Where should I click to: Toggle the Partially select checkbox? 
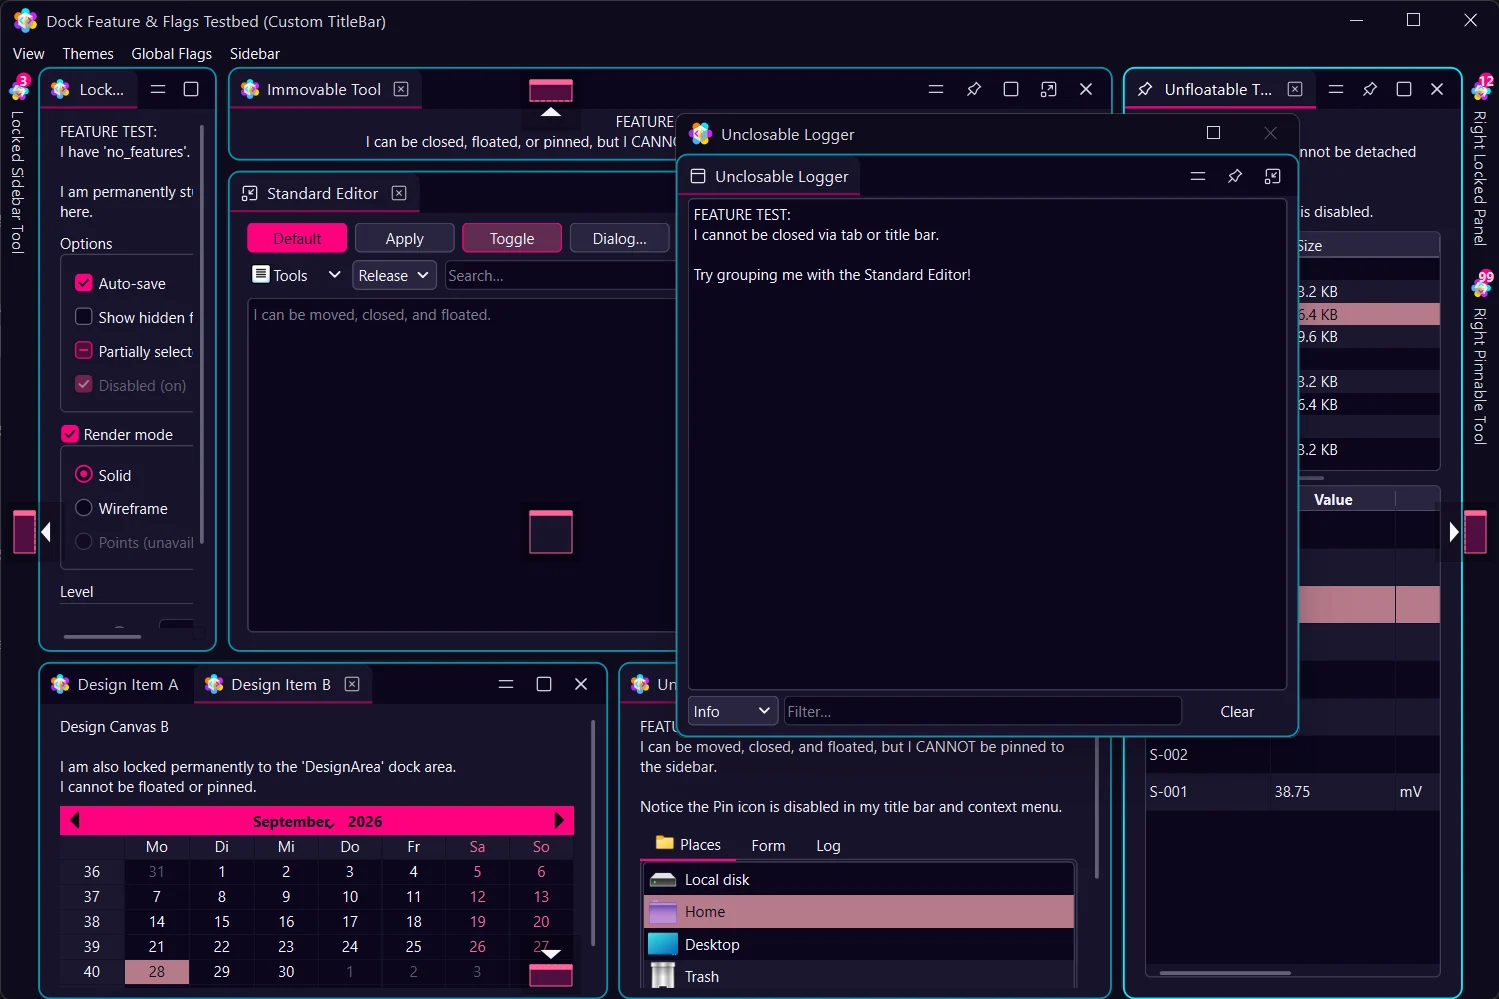coord(84,351)
